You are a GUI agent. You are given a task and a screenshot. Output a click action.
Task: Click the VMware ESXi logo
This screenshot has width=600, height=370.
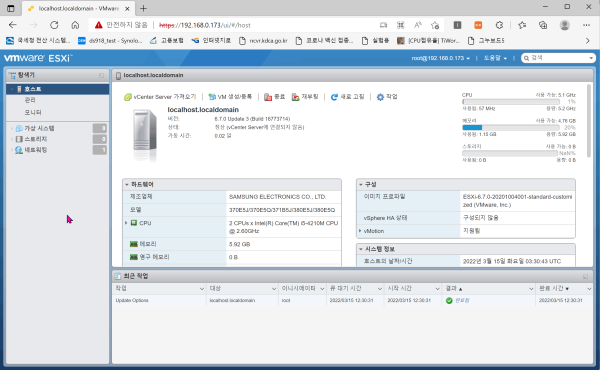(38, 58)
